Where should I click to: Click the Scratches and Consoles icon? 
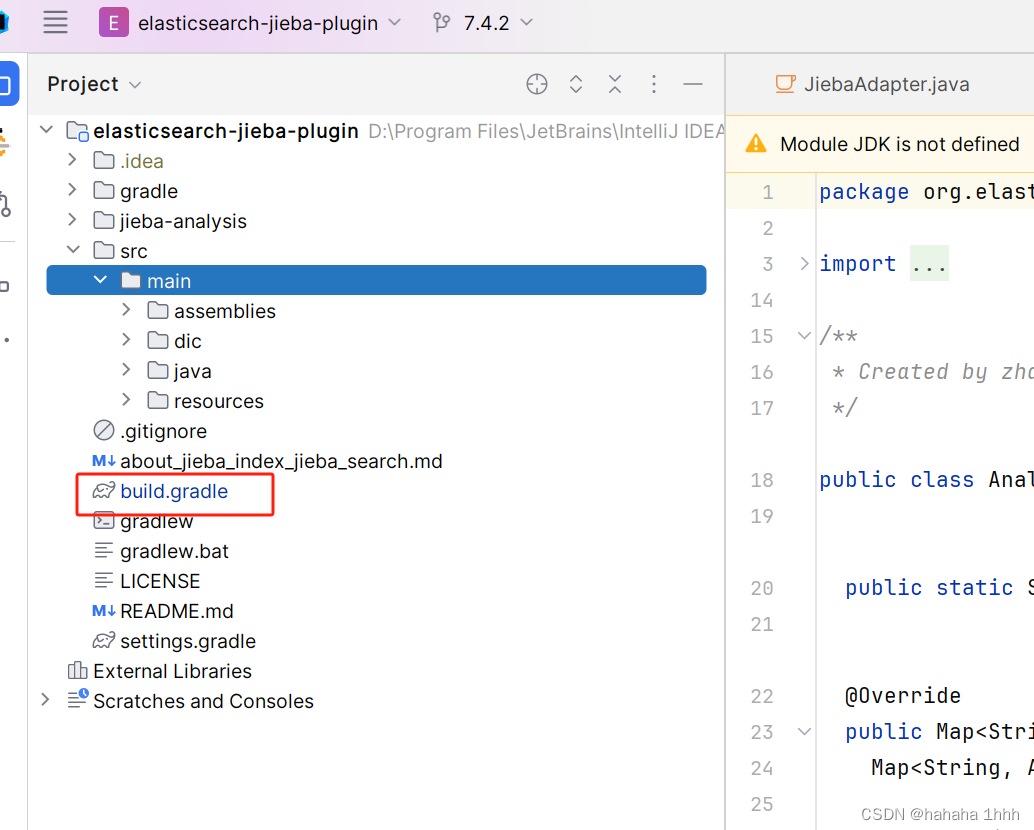77,699
